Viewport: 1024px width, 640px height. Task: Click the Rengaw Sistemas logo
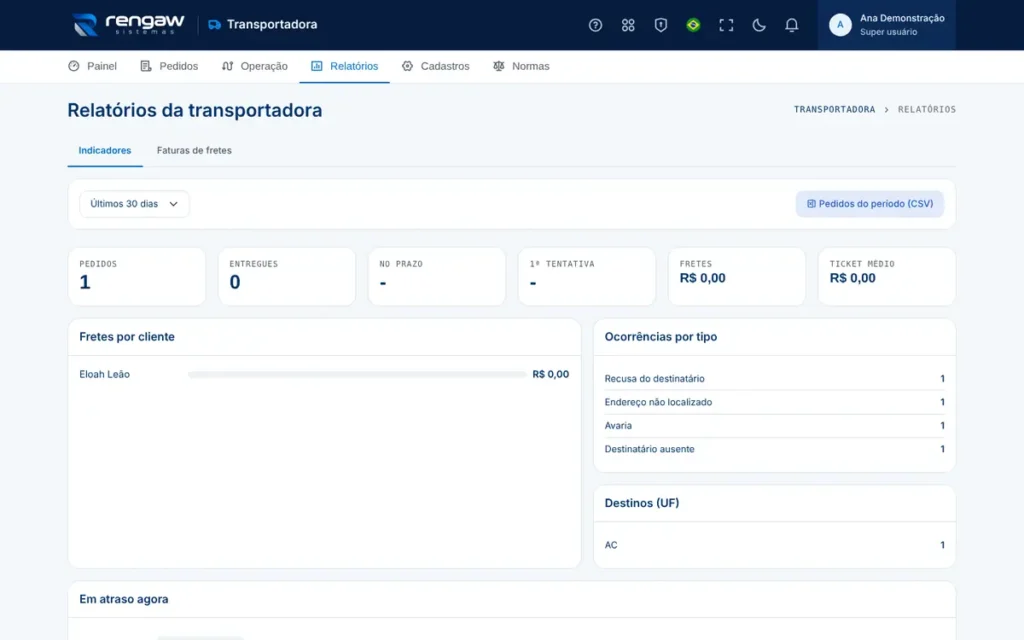coord(129,25)
